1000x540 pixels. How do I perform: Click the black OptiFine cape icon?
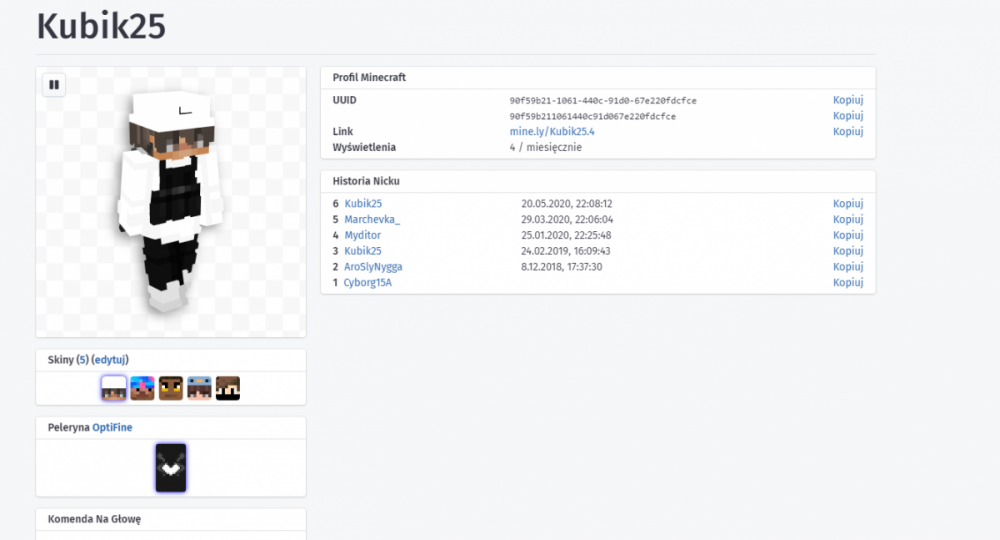point(171,467)
